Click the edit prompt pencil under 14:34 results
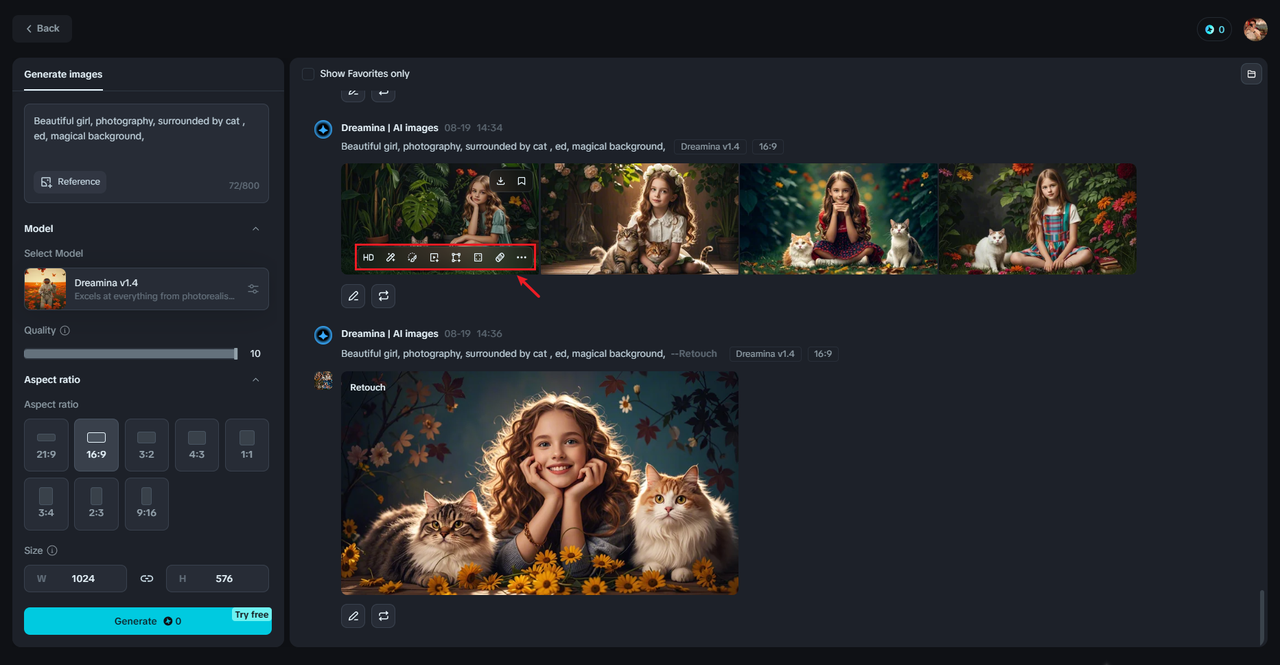This screenshot has height=665, width=1280. point(353,296)
